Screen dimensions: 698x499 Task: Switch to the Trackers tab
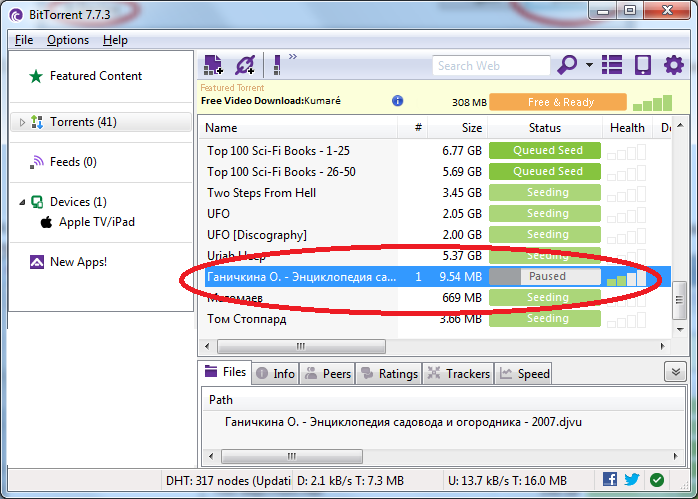(x=459, y=374)
